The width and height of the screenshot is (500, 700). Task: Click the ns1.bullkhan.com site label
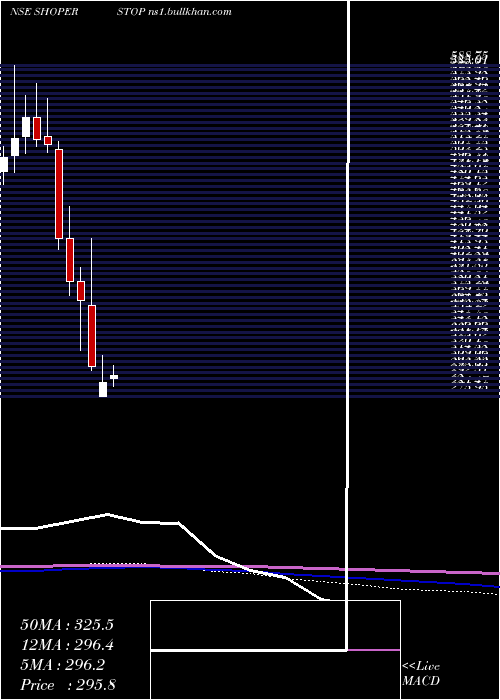[x=190, y=12]
